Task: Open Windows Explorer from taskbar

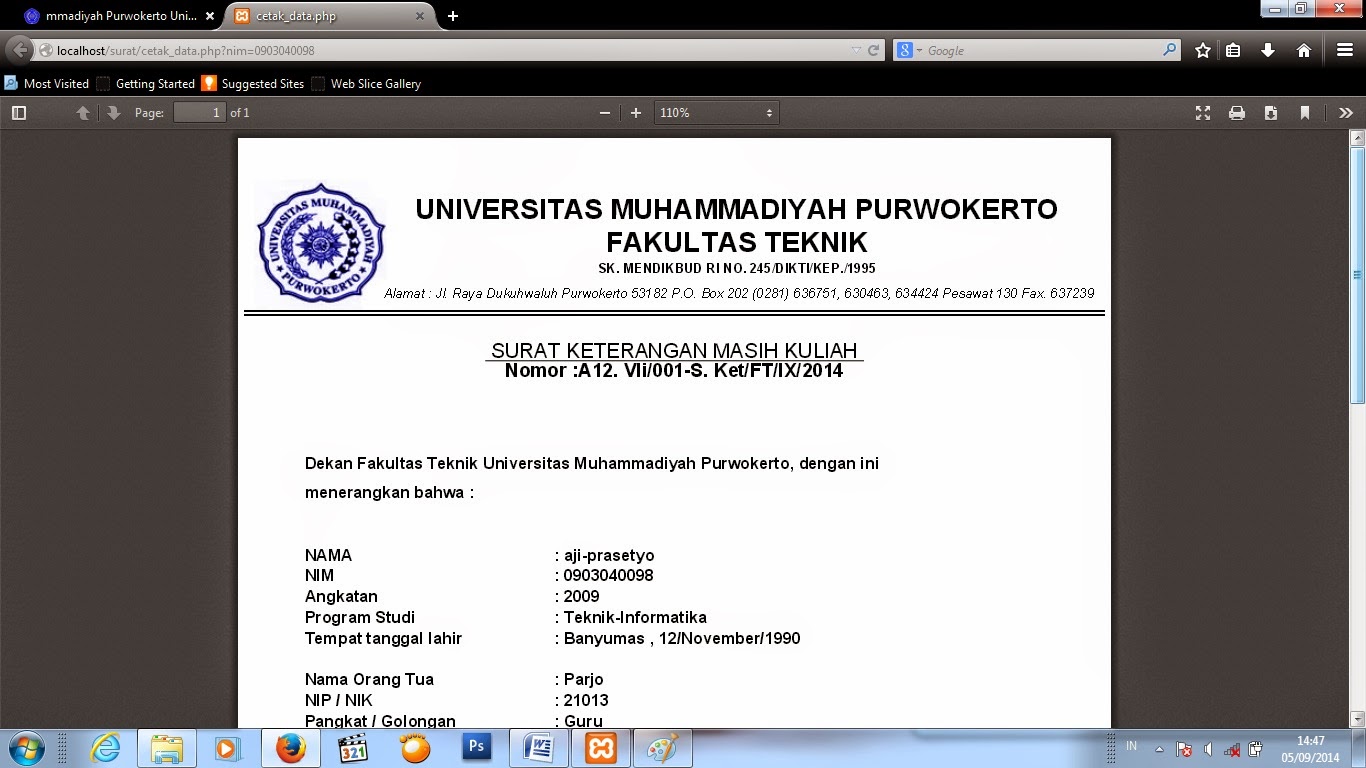Action: (166, 748)
